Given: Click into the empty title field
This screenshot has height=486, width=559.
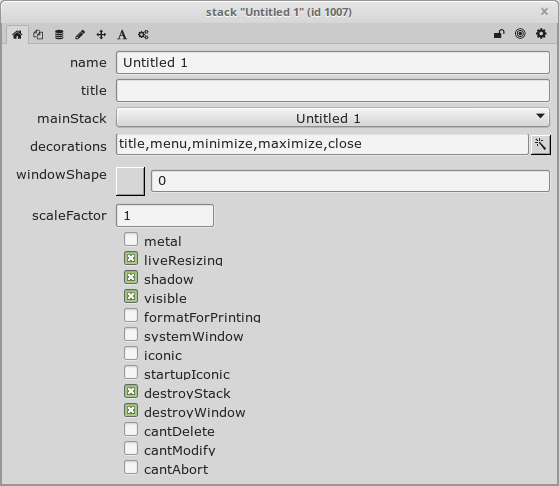Looking at the screenshot, I should 333,91.
